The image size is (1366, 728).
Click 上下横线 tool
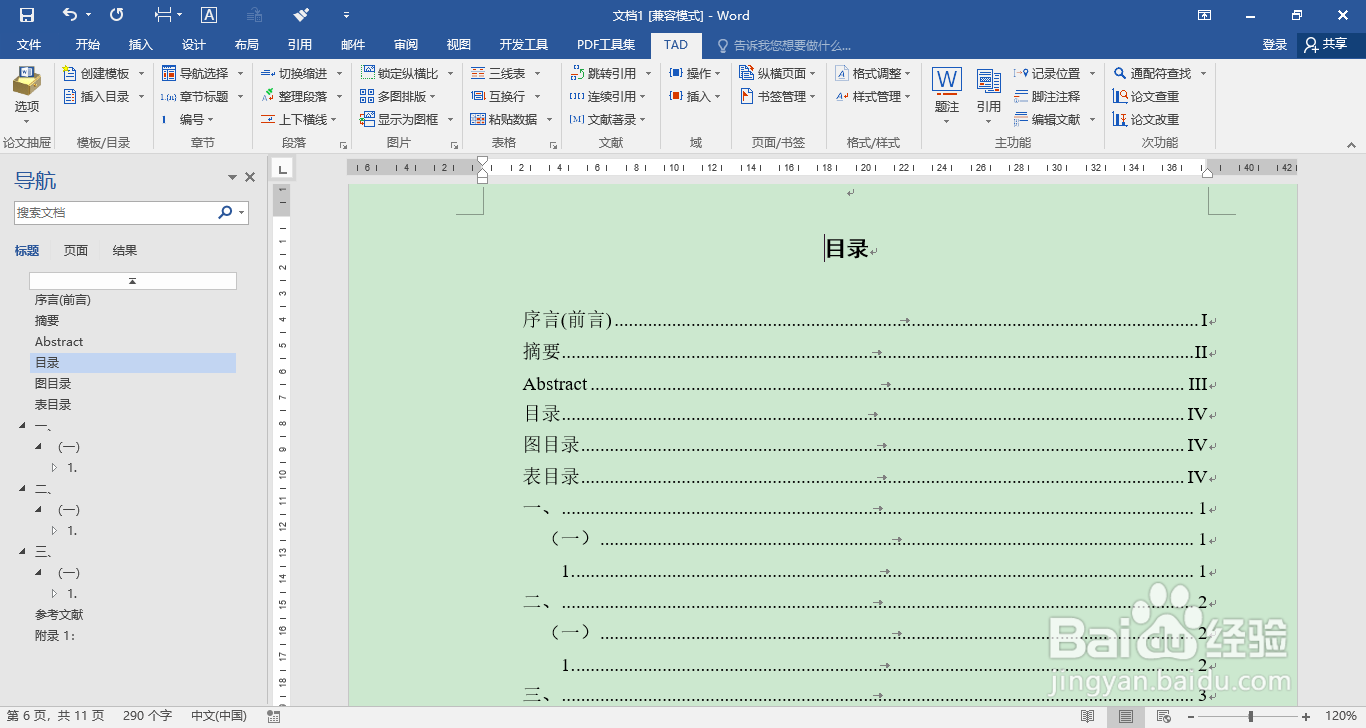coord(301,120)
